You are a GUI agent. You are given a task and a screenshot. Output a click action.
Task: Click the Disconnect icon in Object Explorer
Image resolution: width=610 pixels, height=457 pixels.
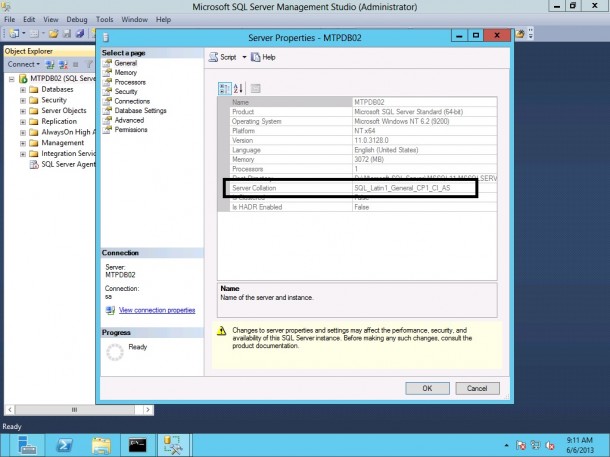pos(63,65)
